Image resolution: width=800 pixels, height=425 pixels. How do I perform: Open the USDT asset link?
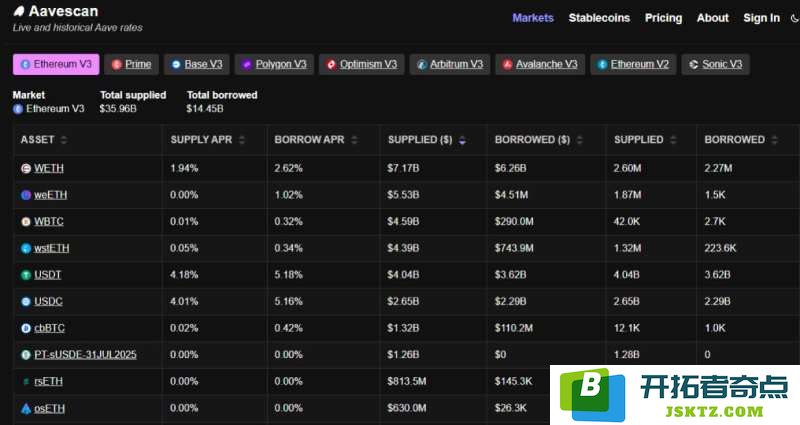[47, 275]
